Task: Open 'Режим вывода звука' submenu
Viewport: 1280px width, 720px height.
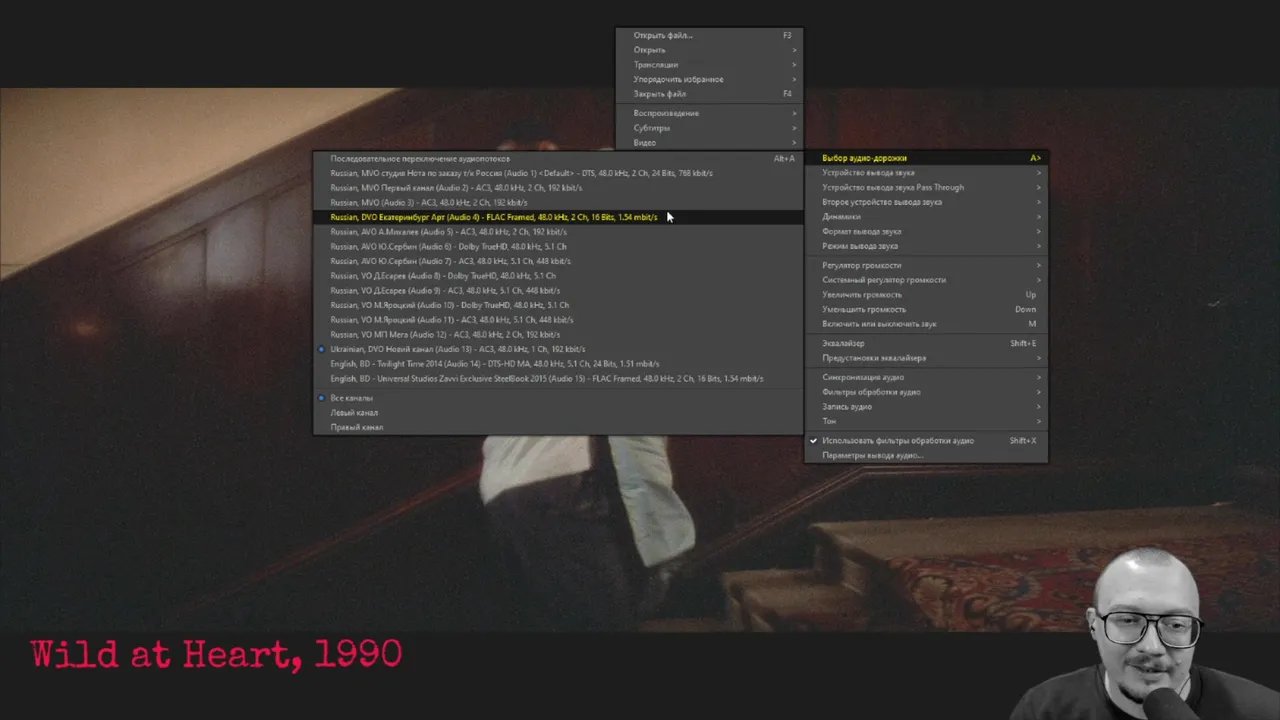Action: click(927, 246)
